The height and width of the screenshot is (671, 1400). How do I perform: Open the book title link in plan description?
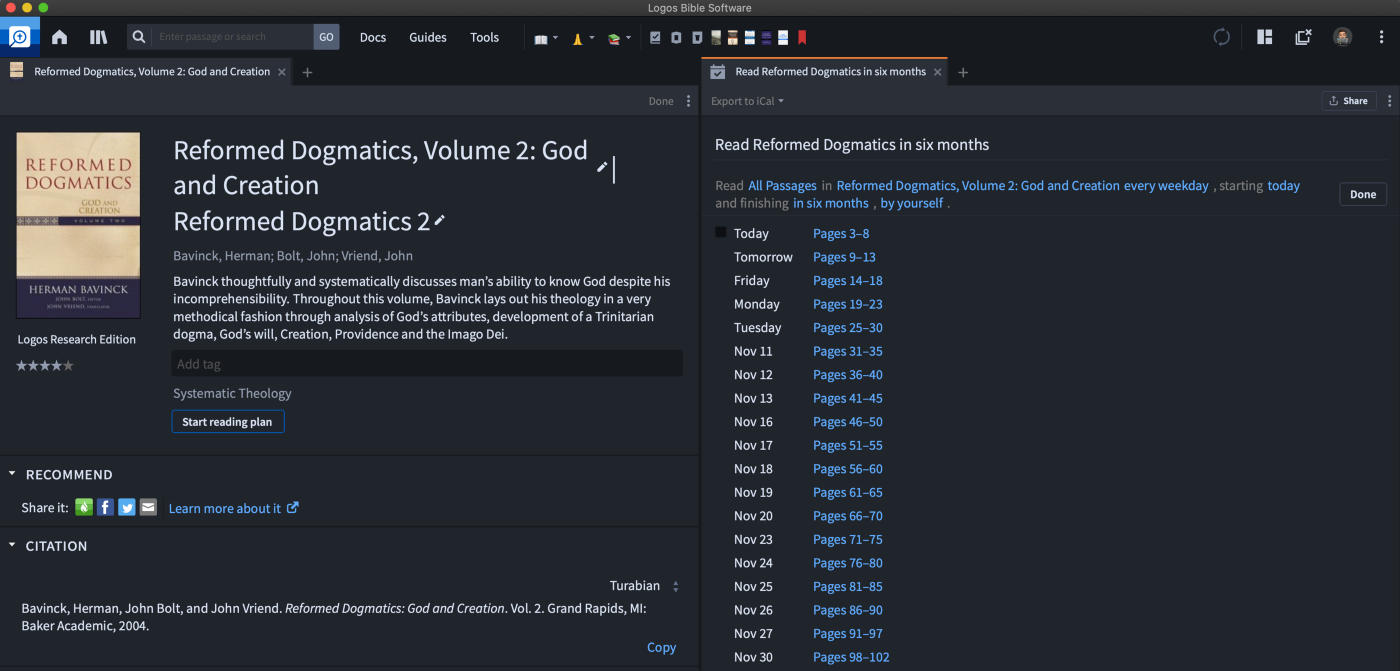pos(978,186)
